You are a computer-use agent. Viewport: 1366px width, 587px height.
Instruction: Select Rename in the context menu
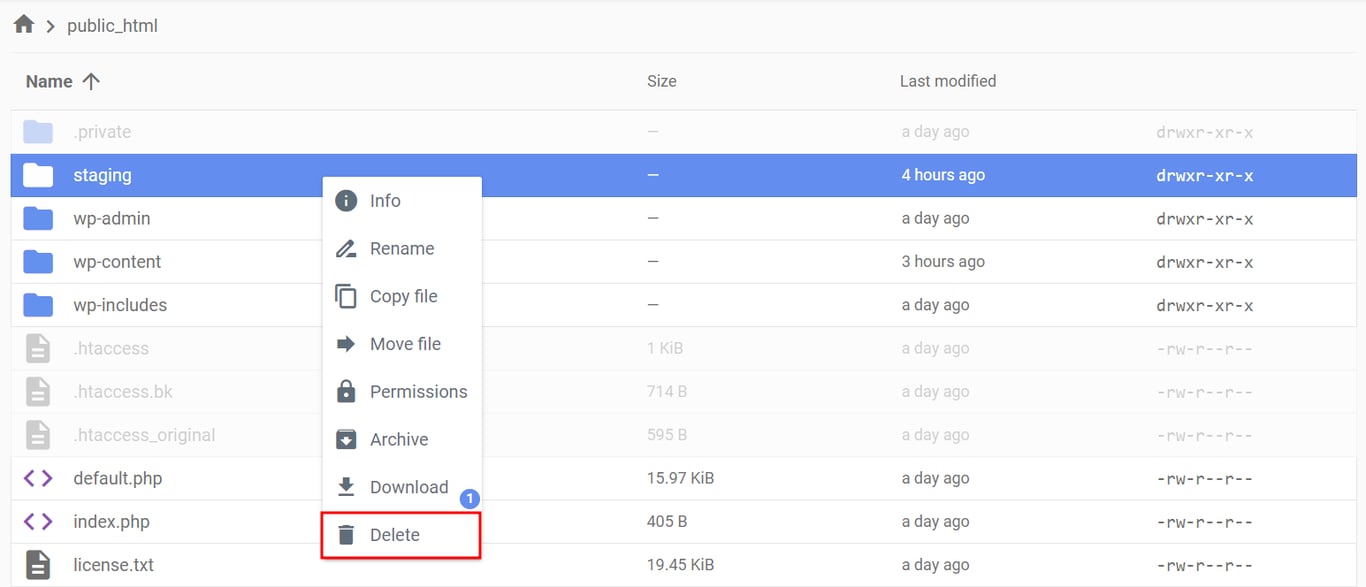point(402,248)
